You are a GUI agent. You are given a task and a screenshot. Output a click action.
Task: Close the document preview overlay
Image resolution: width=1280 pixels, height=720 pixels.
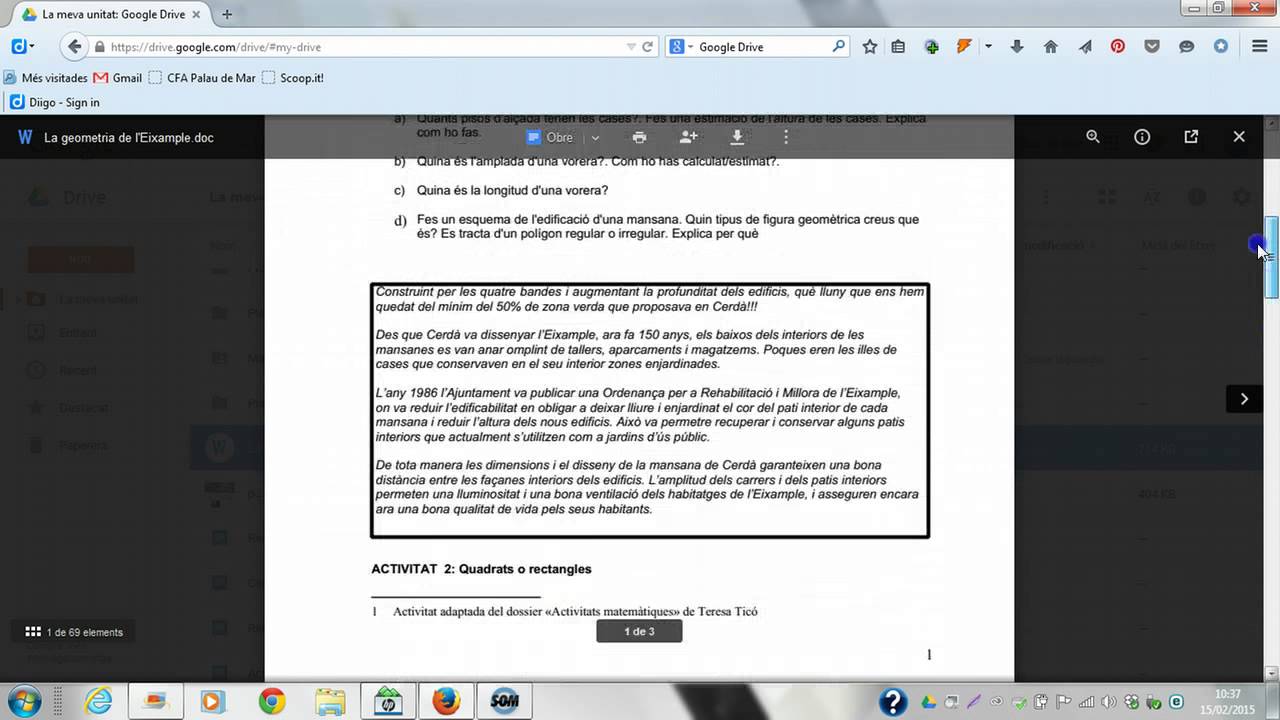[1239, 137]
